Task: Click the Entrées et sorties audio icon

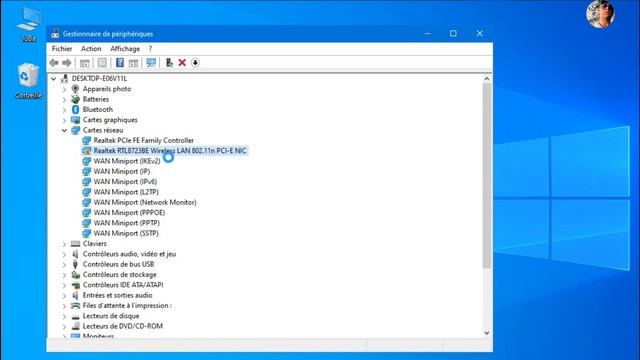Action: tap(75, 295)
